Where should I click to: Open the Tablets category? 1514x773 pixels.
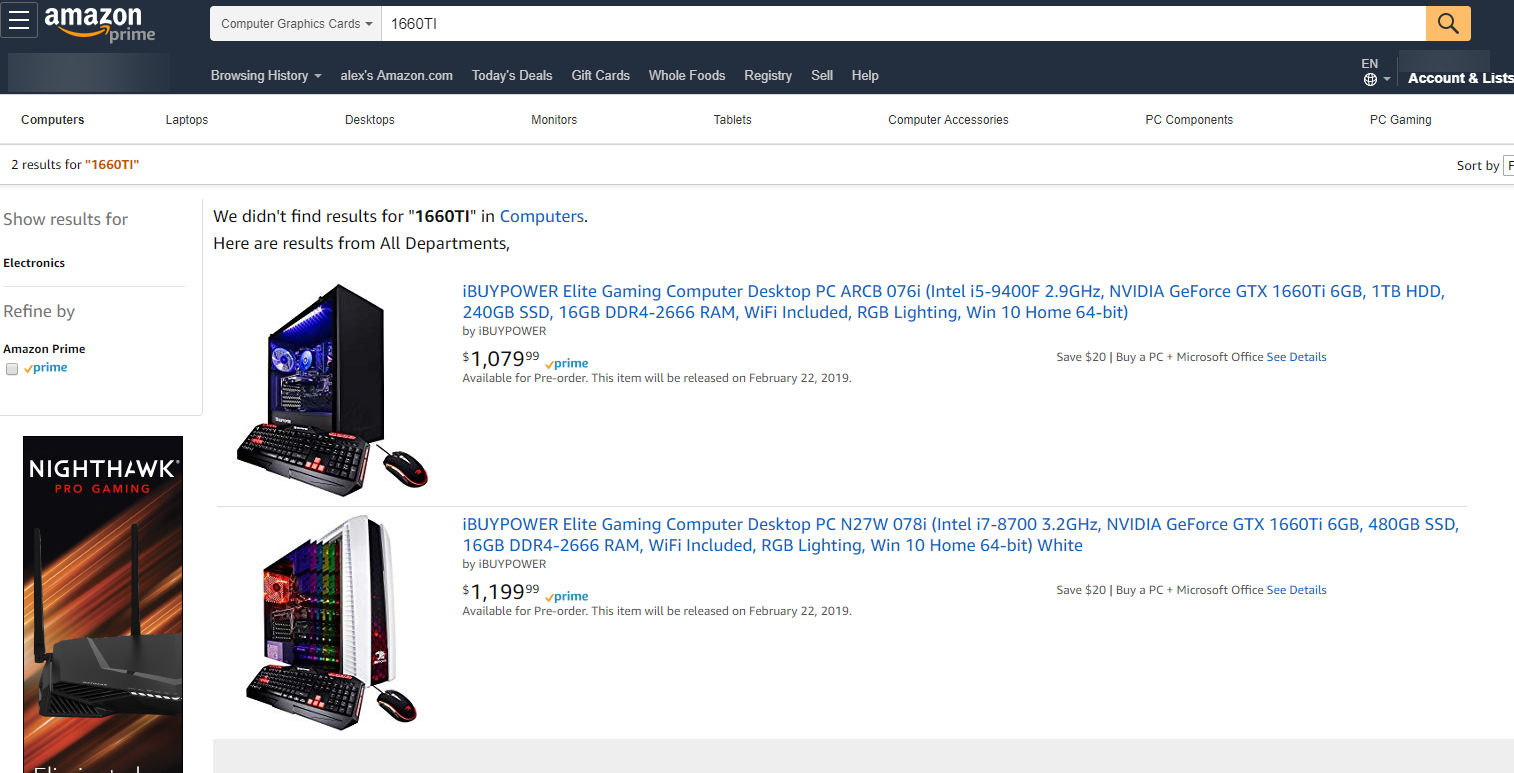[733, 120]
